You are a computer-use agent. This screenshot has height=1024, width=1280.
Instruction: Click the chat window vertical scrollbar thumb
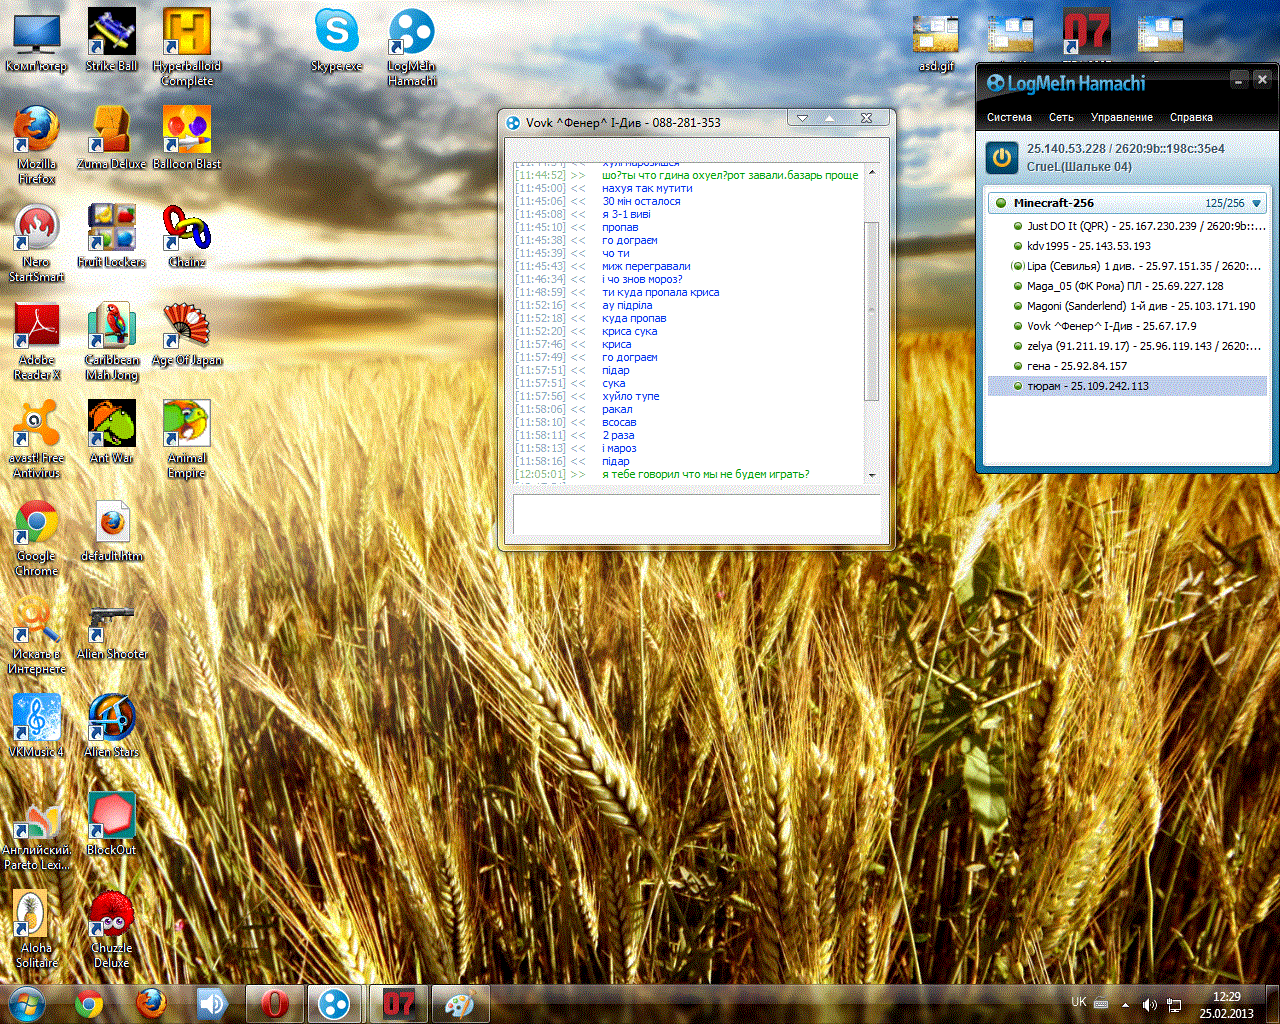pos(871,311)
